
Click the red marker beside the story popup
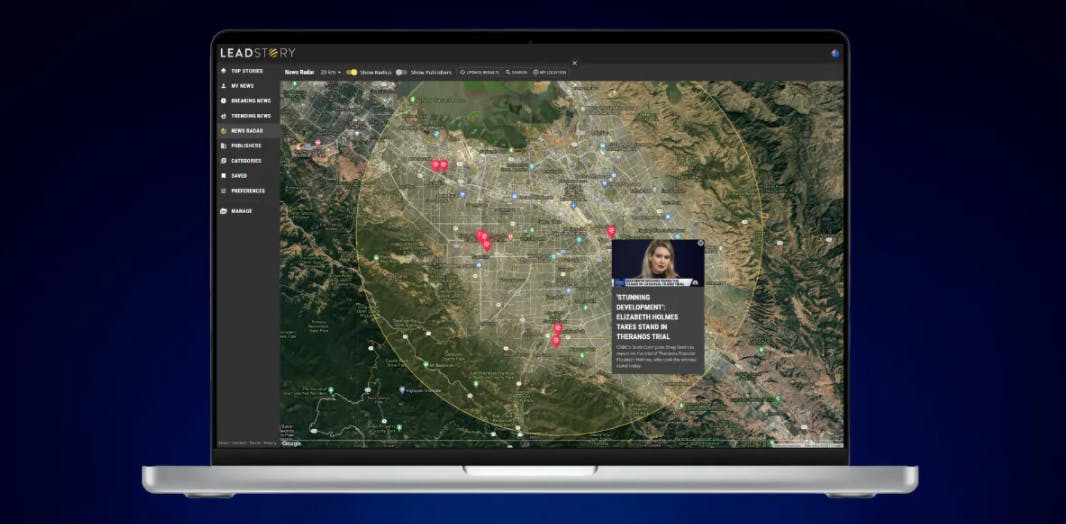[x=611, y=232]
